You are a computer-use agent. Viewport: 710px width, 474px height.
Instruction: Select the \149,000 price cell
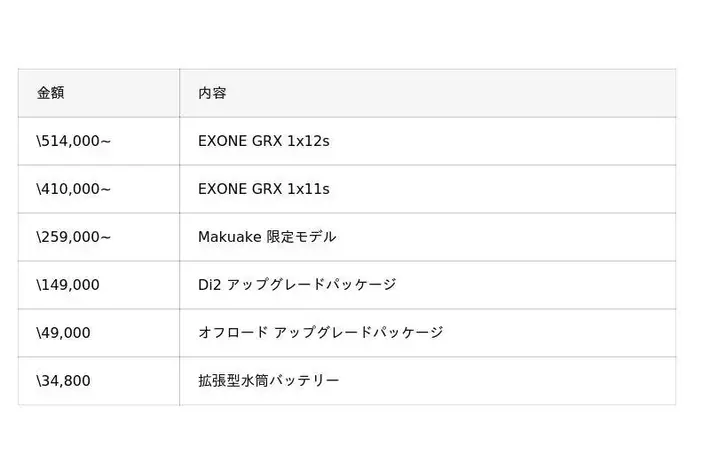(68, 285)
